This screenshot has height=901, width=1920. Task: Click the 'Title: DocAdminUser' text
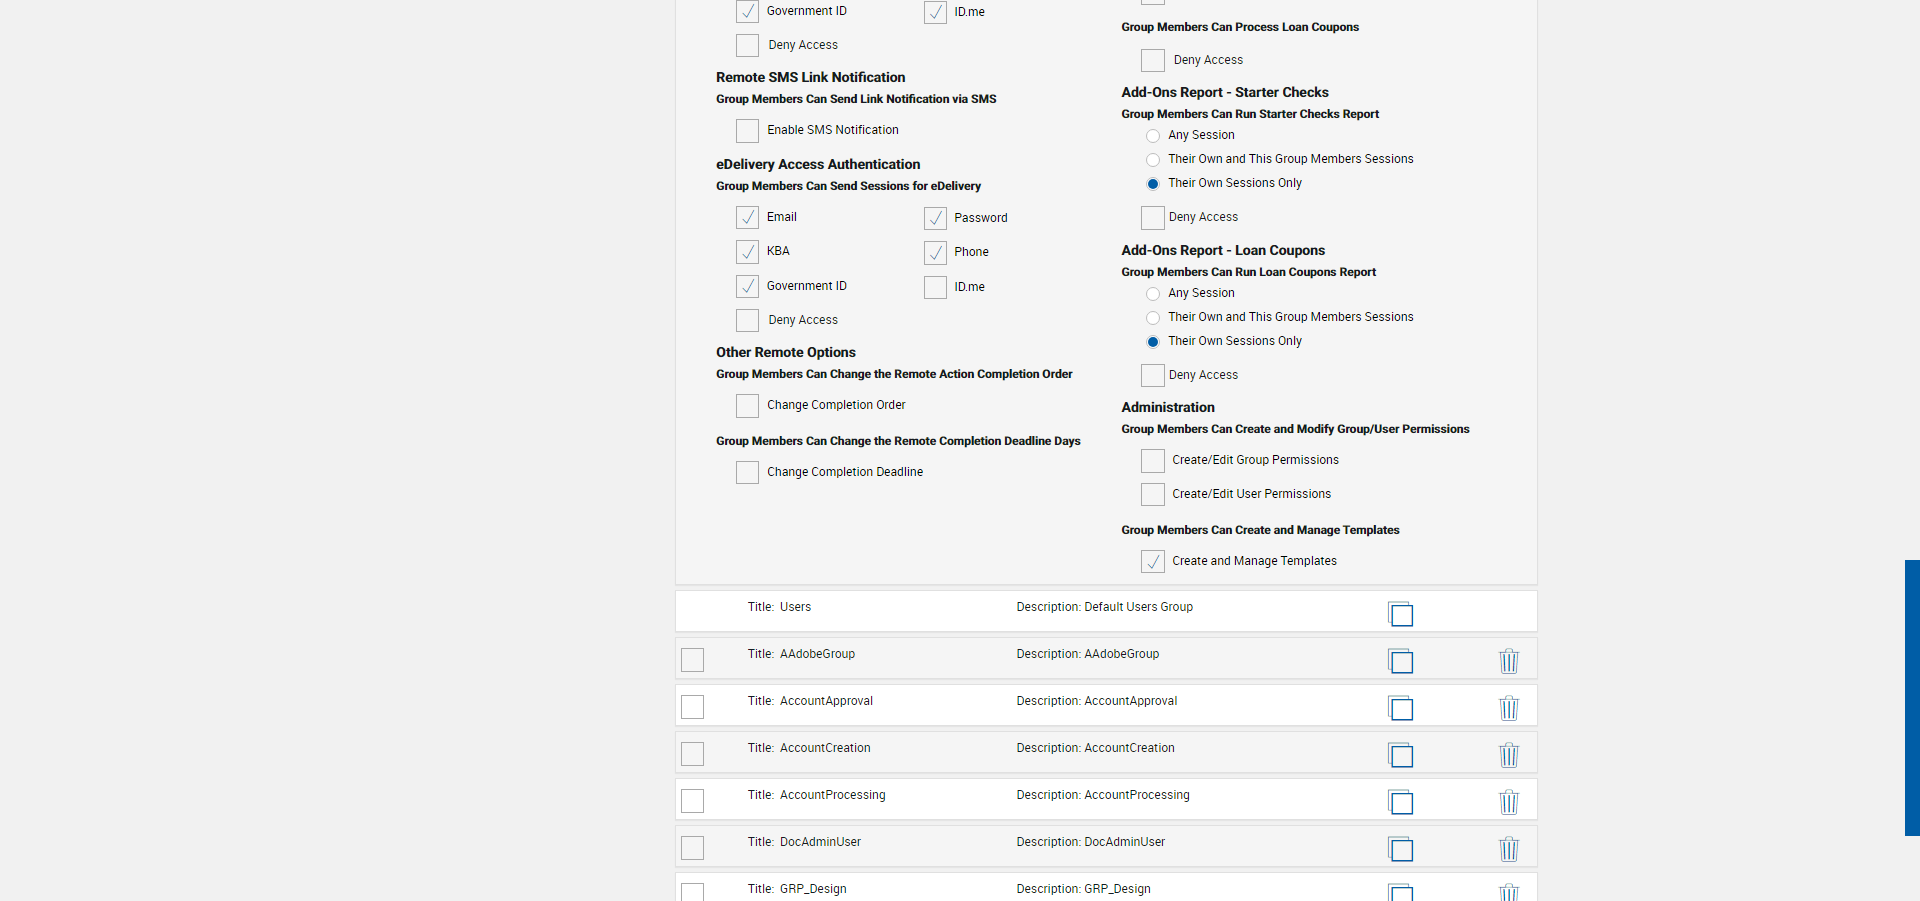[x=804, y=842]
